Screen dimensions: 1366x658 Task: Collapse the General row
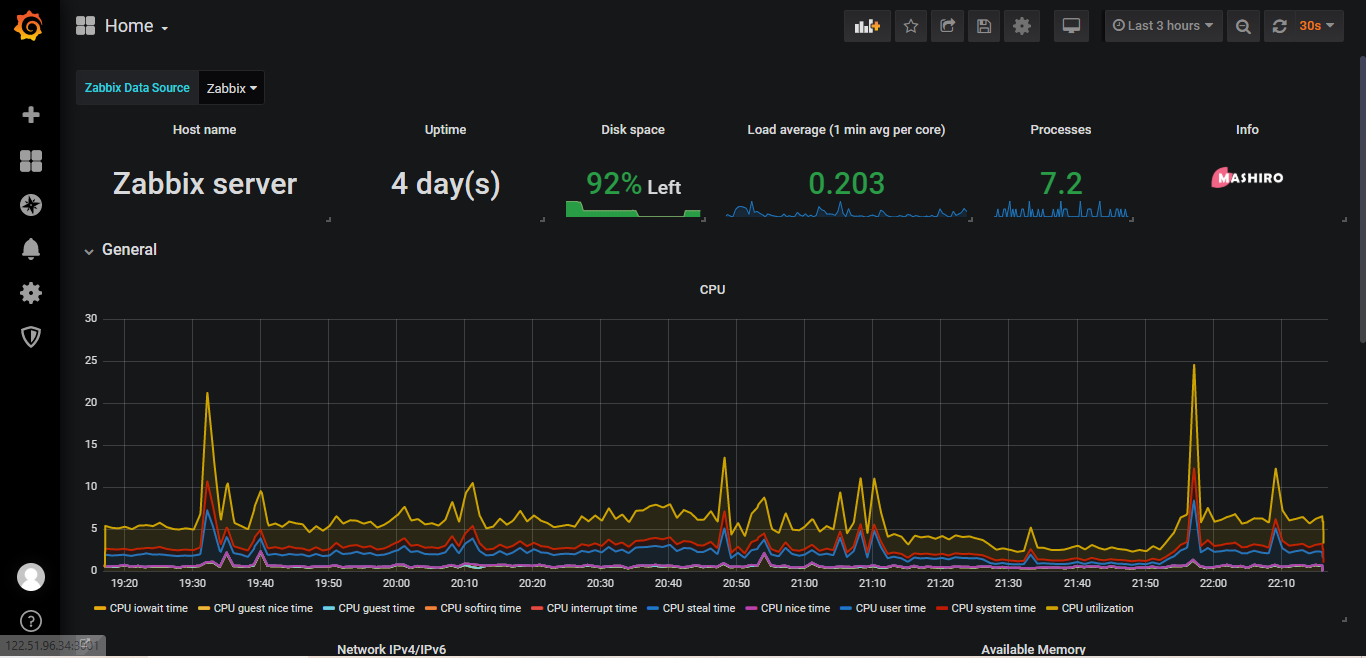(x=120, y=250)
